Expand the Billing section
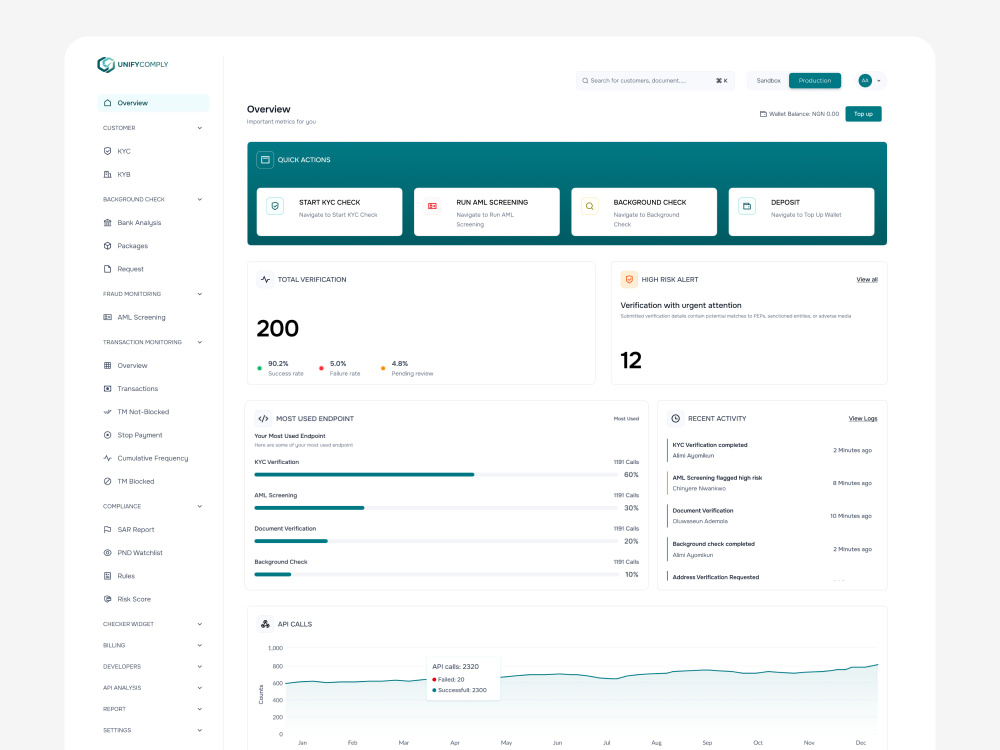 click(200, 645)
